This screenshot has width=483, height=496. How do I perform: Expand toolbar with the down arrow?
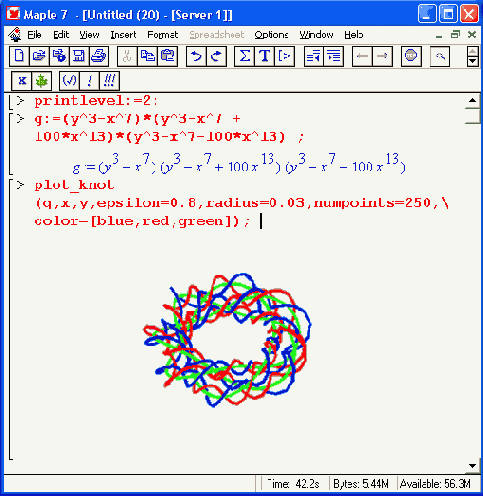(473, 61)
